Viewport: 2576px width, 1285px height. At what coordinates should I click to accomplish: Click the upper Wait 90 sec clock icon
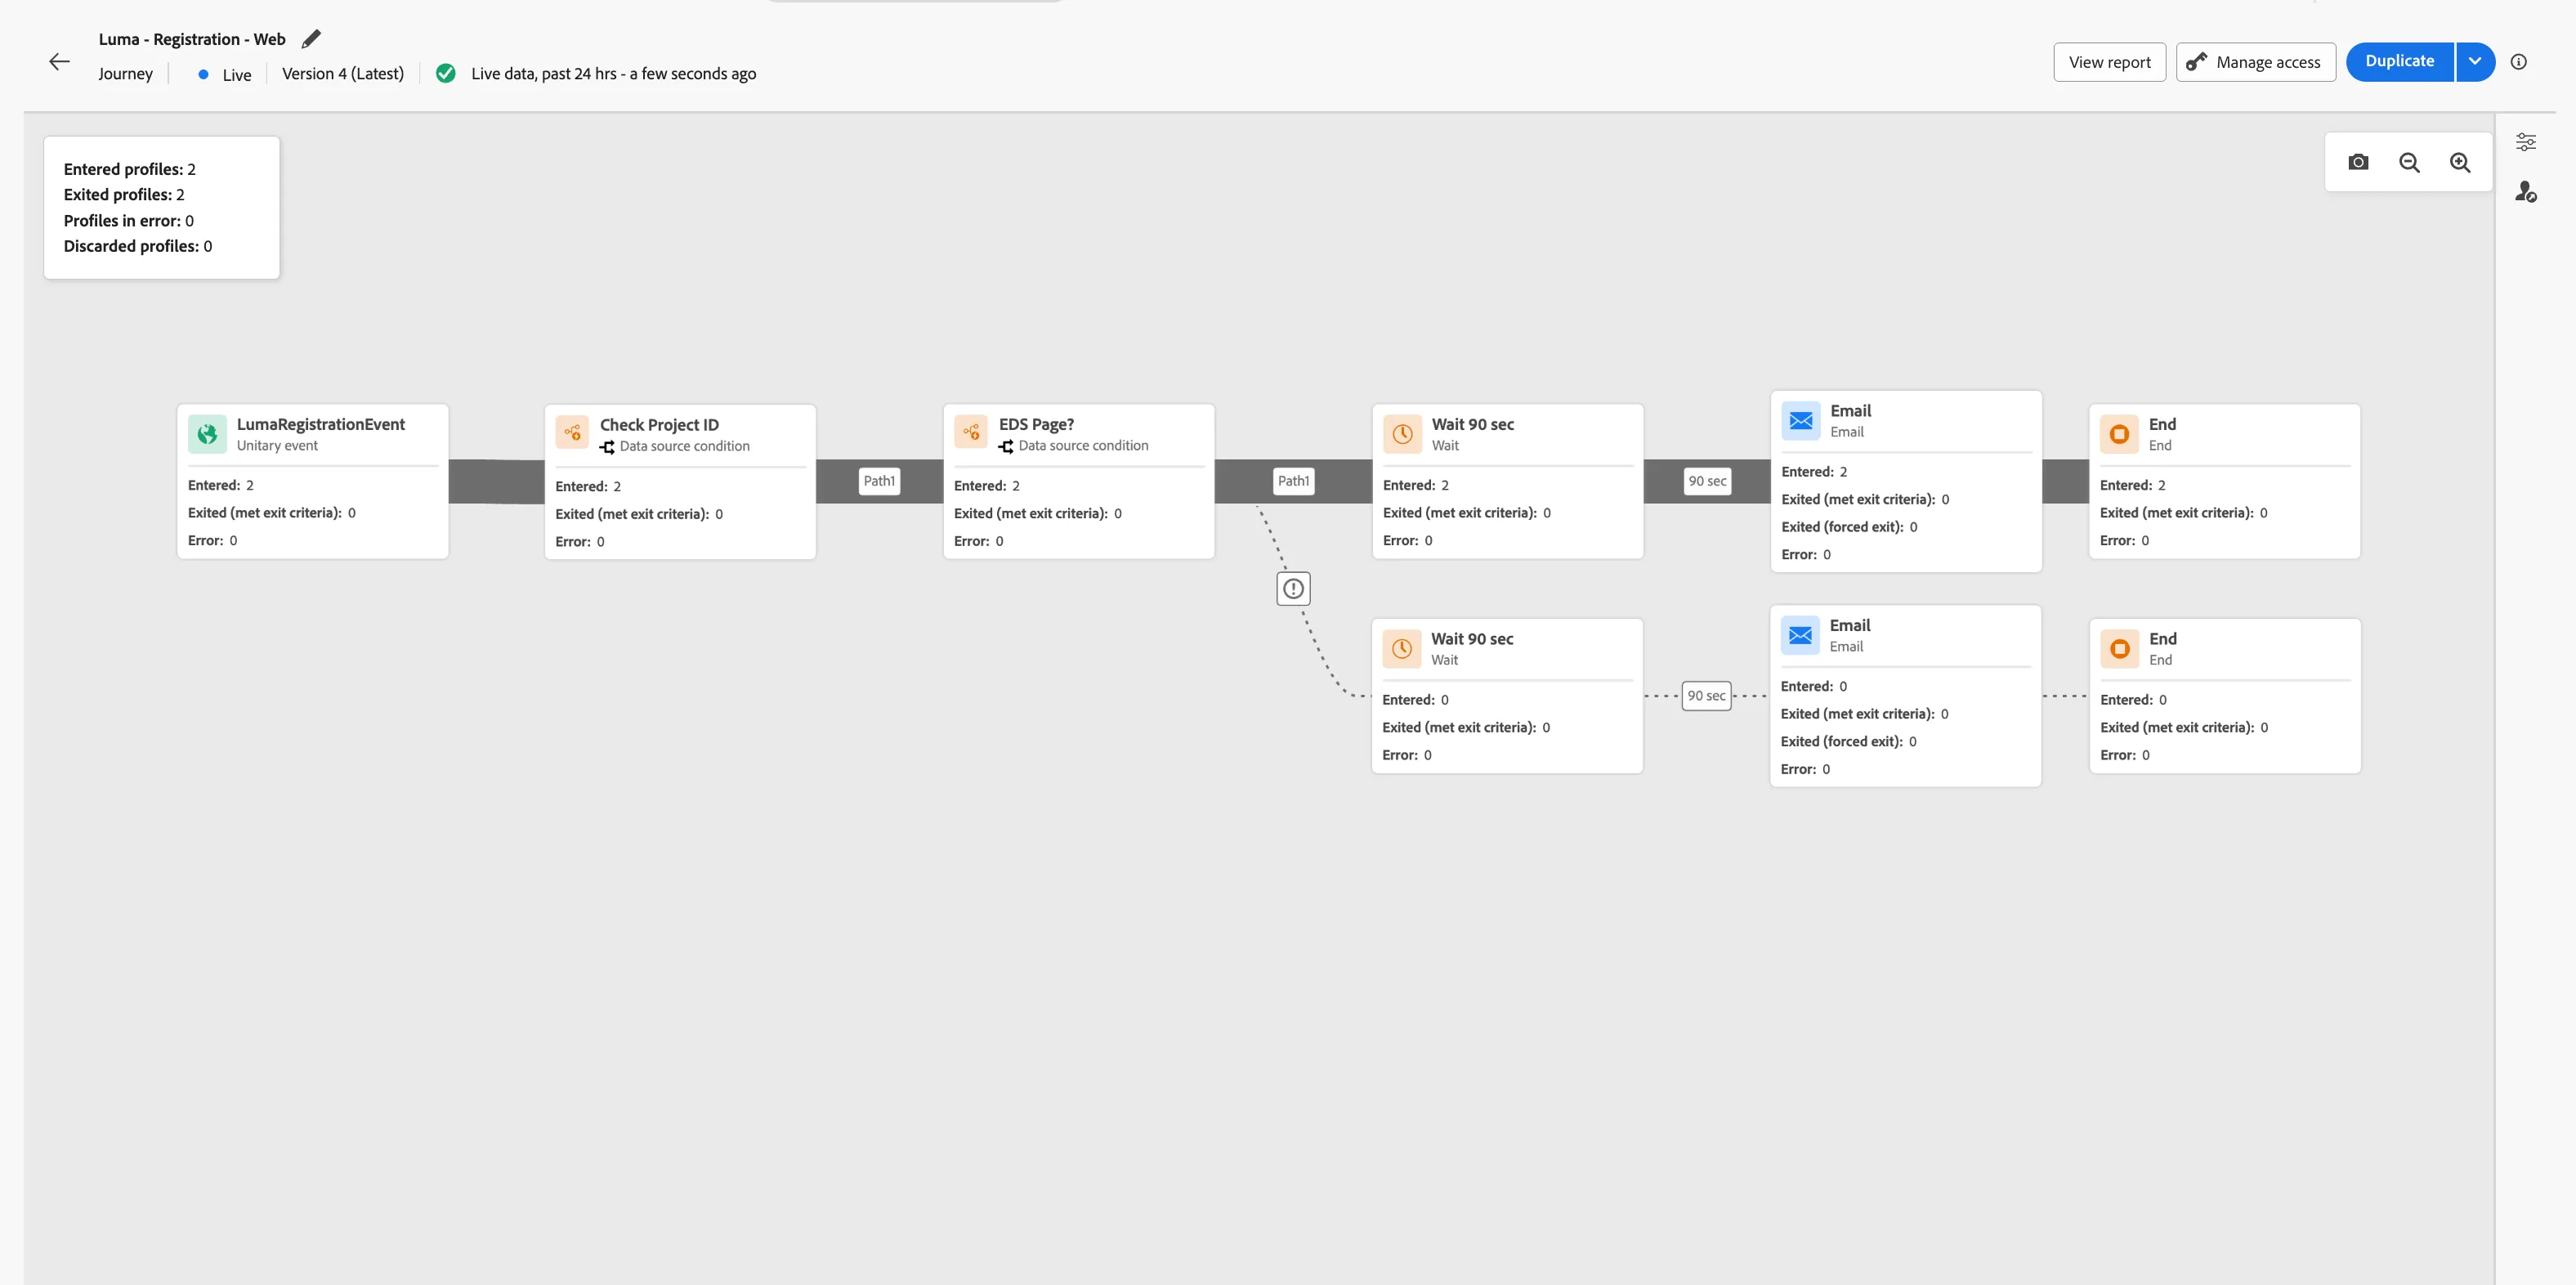point(1402,434)
